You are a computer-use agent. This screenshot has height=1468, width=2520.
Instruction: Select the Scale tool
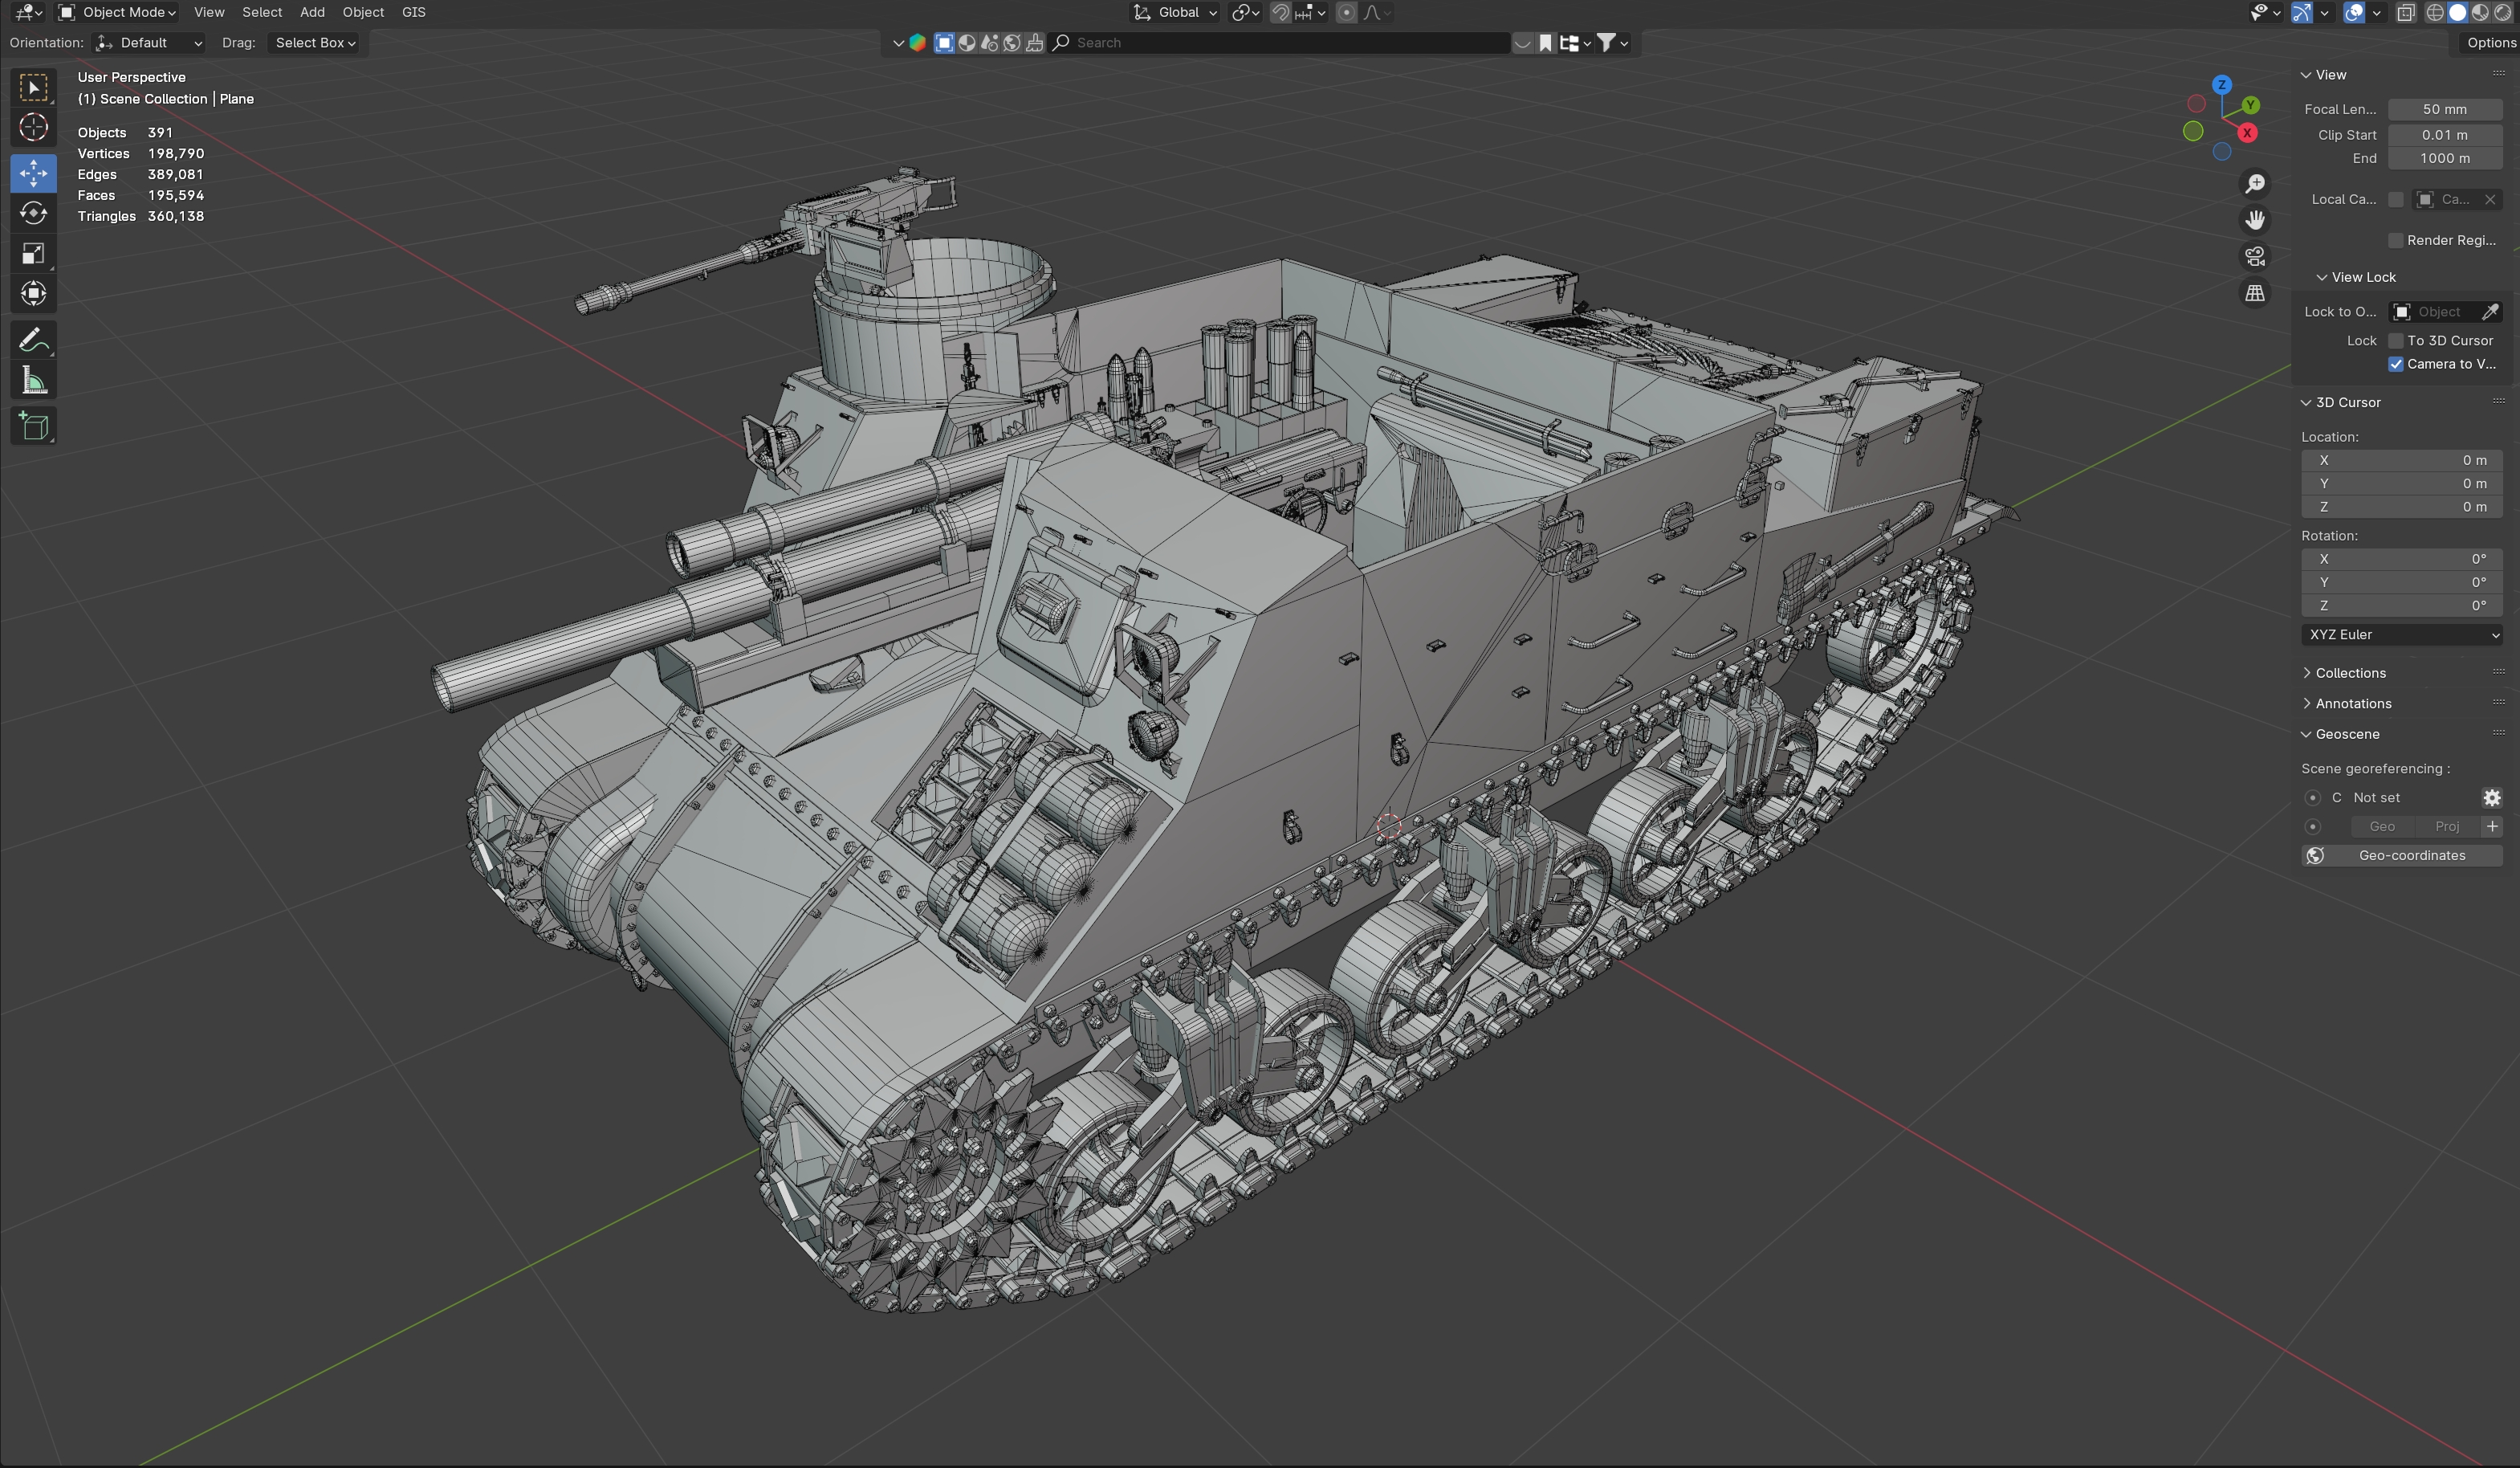(33, 253)
